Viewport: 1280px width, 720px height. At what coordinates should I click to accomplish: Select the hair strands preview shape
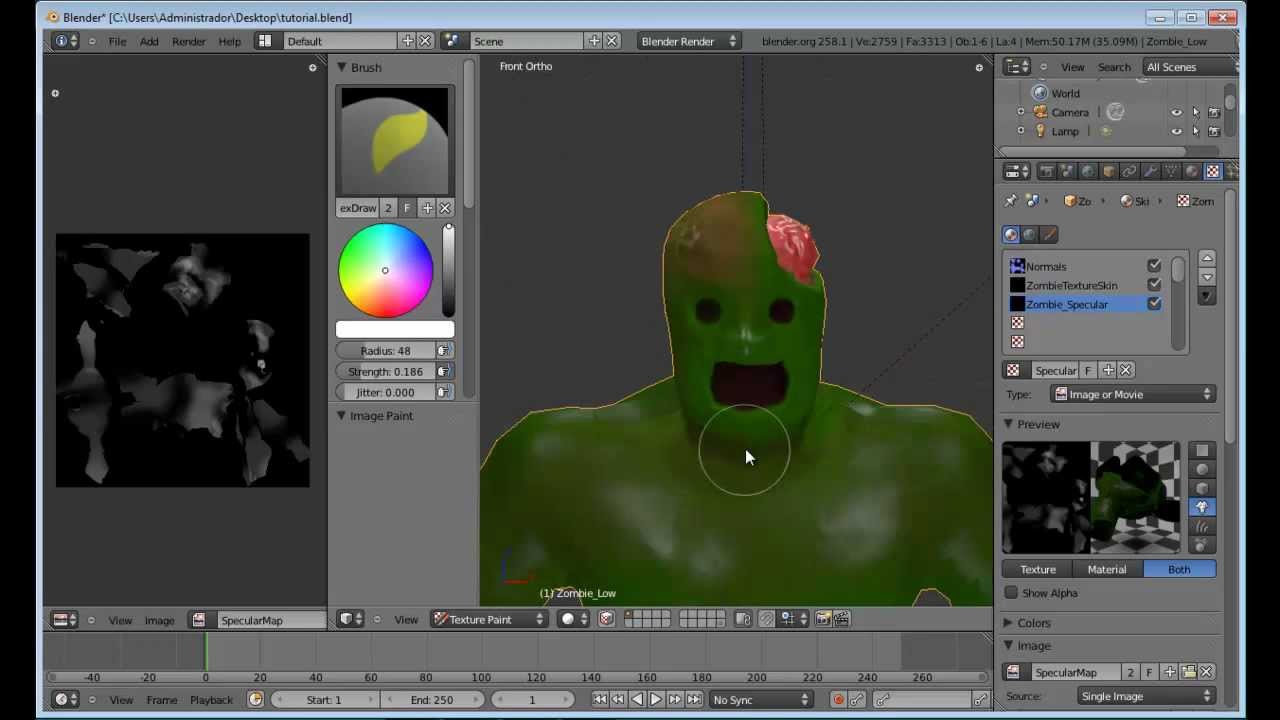click(1202, 526)
